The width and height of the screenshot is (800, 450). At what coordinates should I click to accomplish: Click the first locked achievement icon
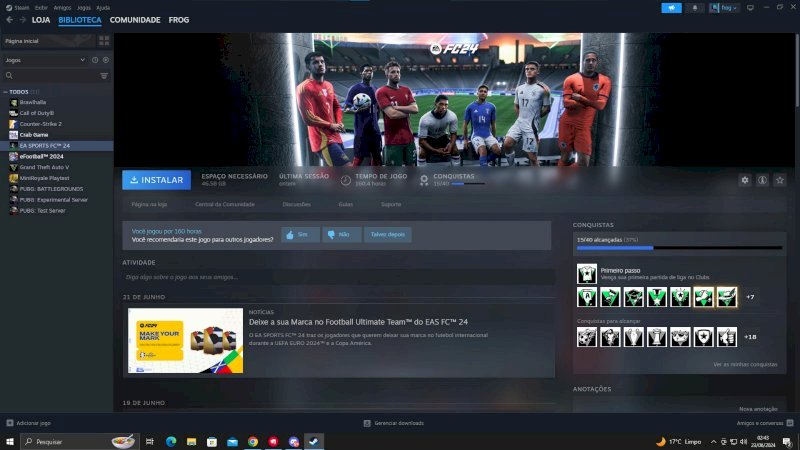[x=587, y=337]
